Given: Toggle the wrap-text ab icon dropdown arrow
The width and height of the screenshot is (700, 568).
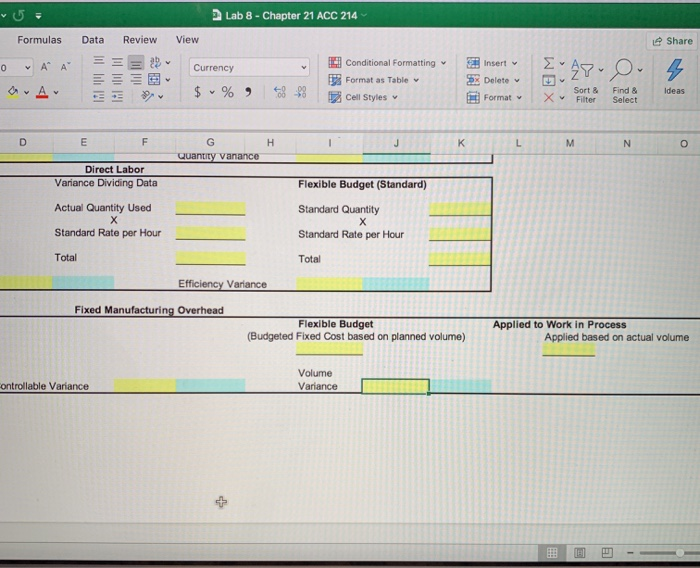Looking at the screenshot, I should [x=168, y=63].
